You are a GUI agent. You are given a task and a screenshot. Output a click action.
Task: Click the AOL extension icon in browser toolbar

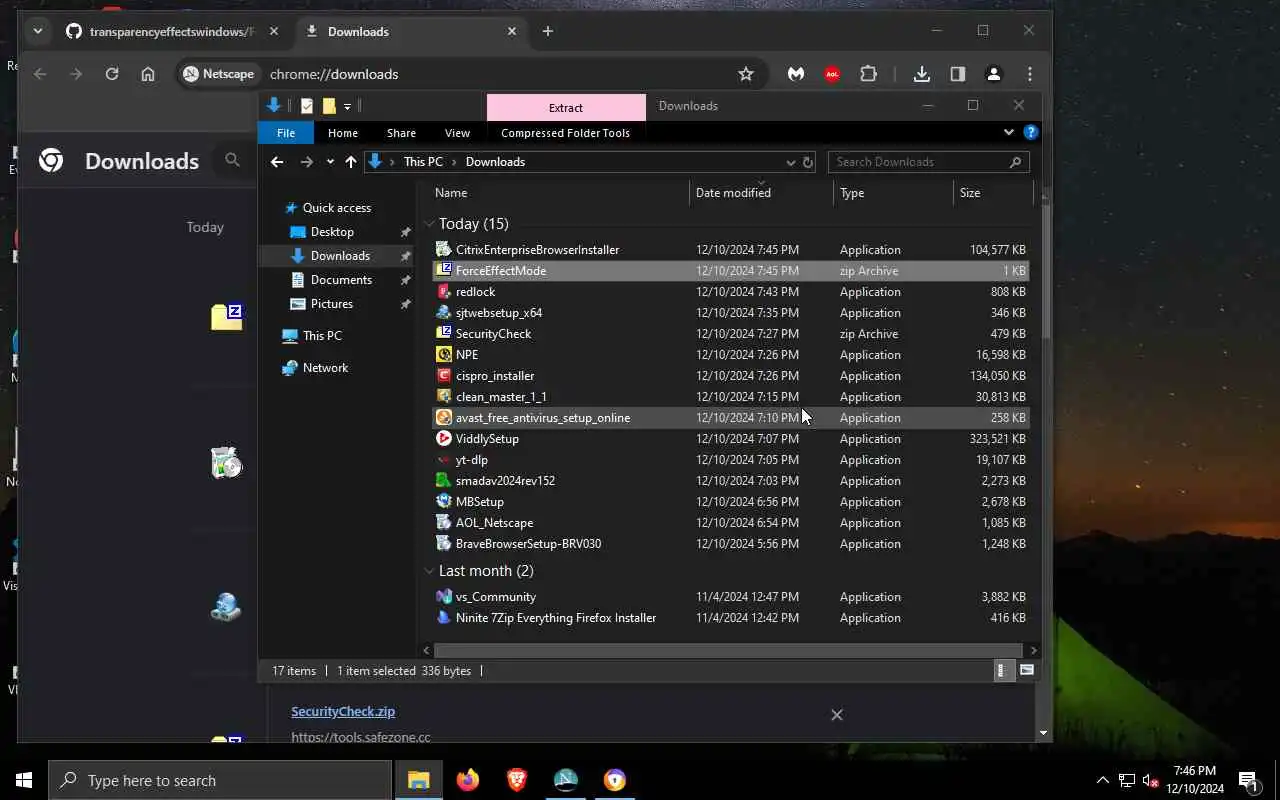(832, 74)
